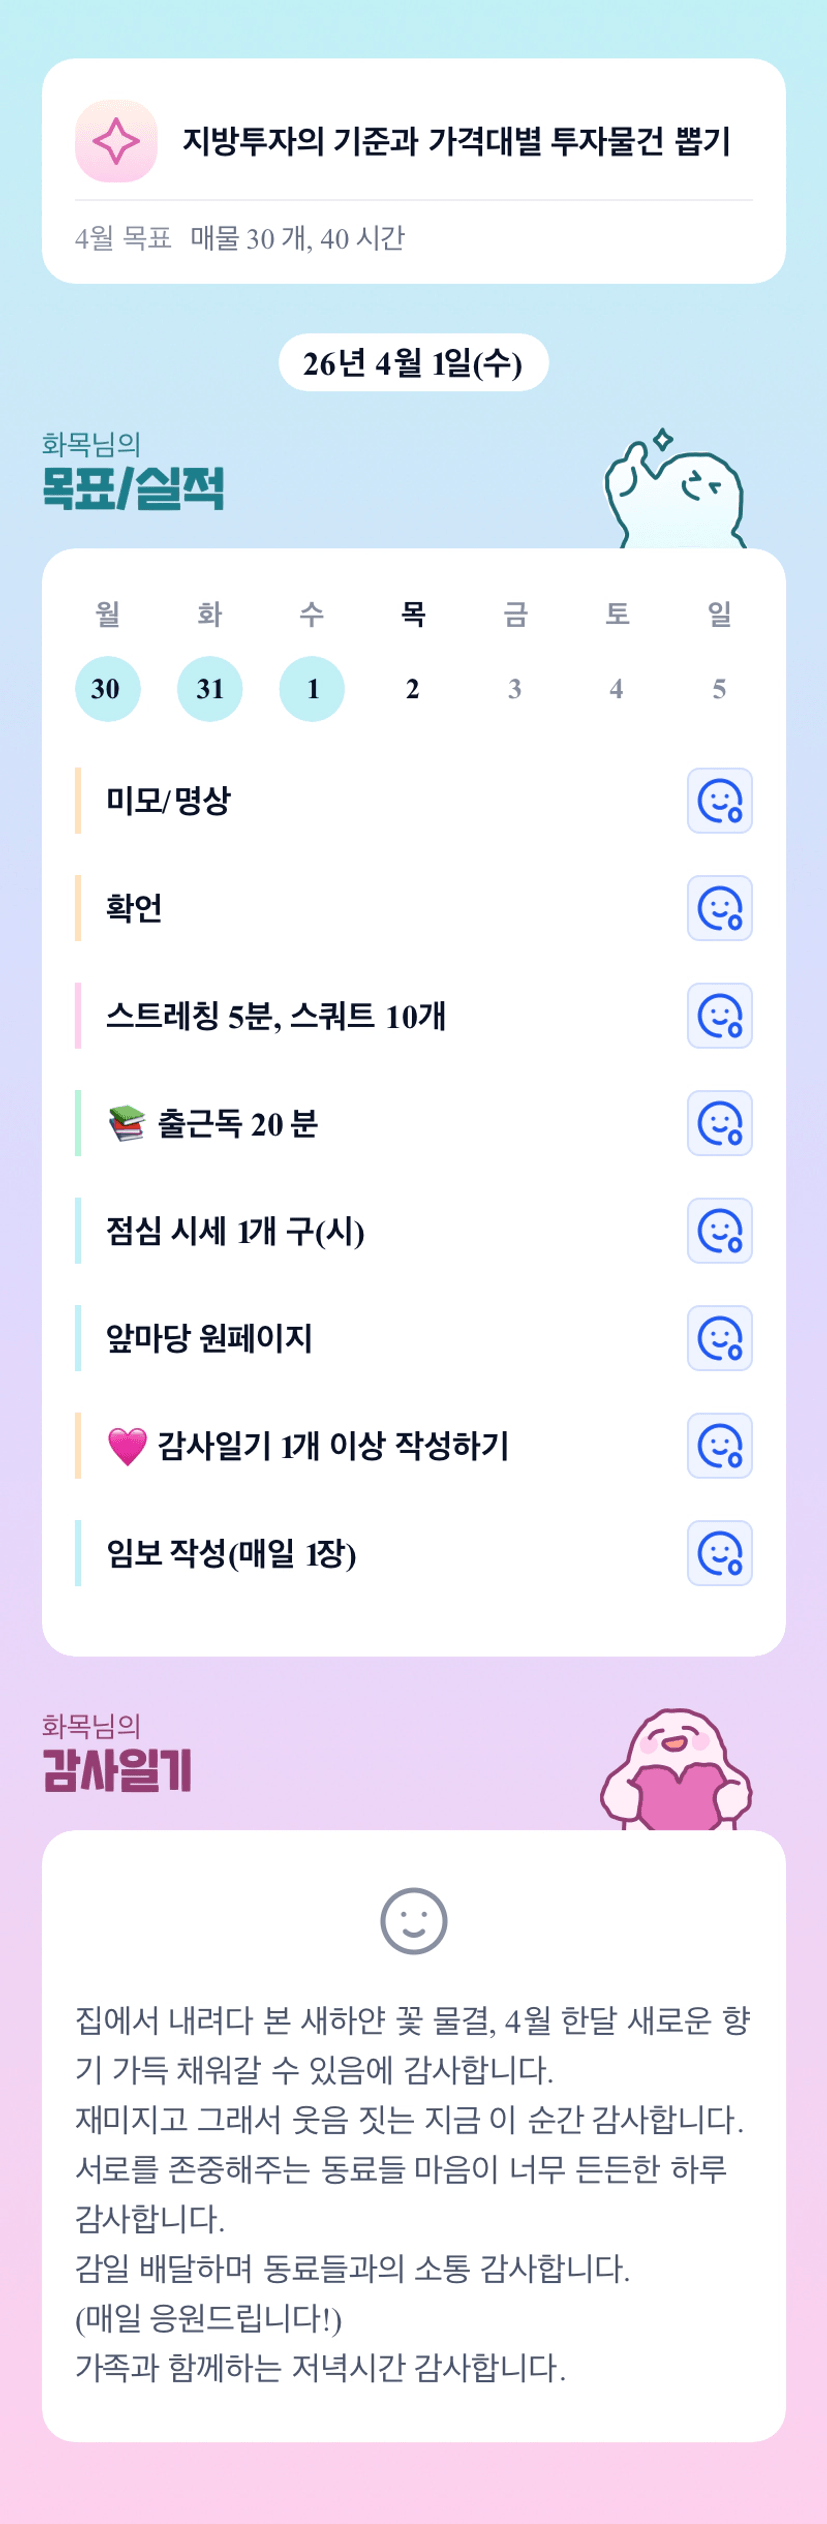Screen dimensions: 827x2524
Task: Click the pink sparkle goal icon
Action: (116, 141)
